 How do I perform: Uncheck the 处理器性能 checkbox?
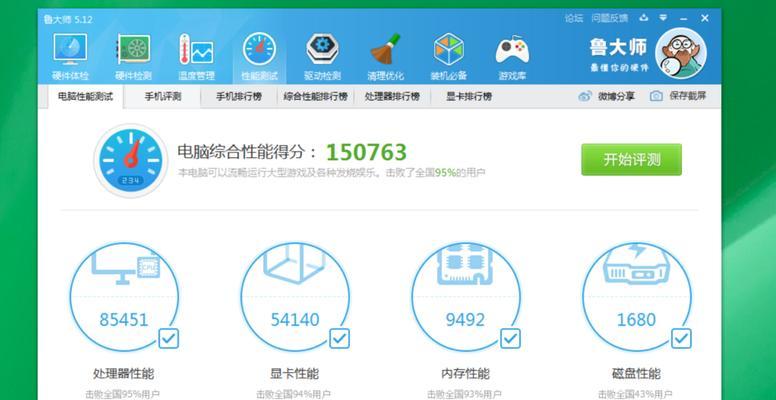[x=169, y=339]
